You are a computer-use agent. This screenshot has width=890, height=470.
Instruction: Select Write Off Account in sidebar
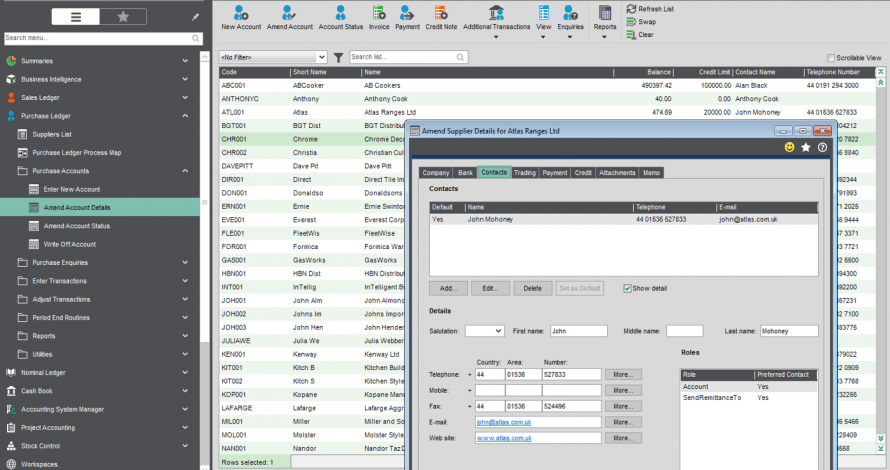(70, 244)
